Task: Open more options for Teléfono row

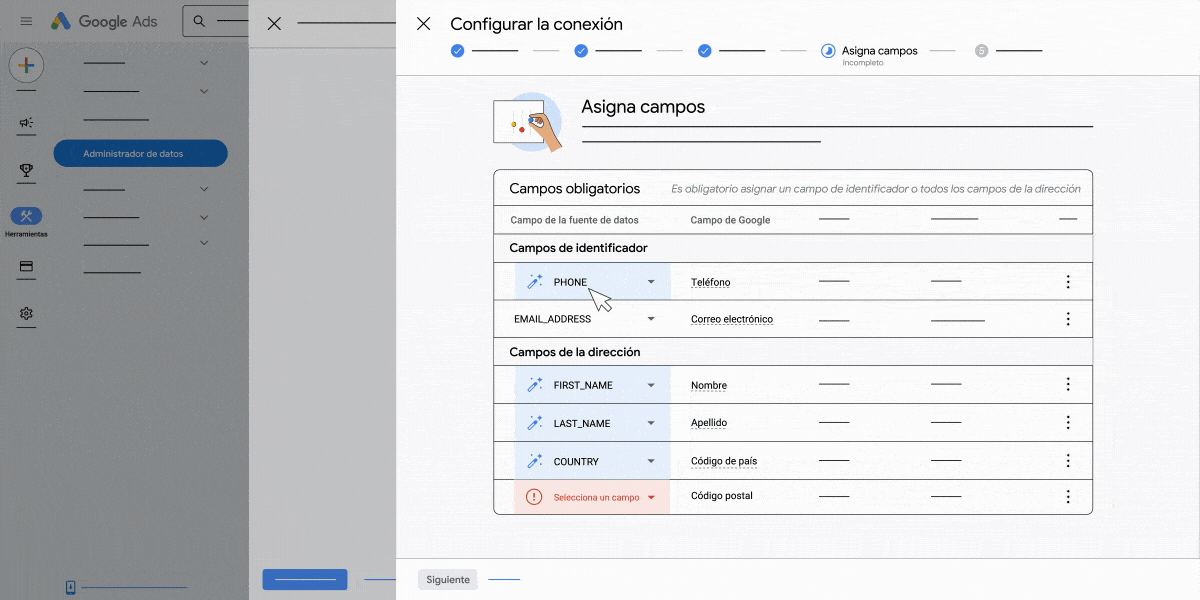Action: click(x=1068, y=282)
